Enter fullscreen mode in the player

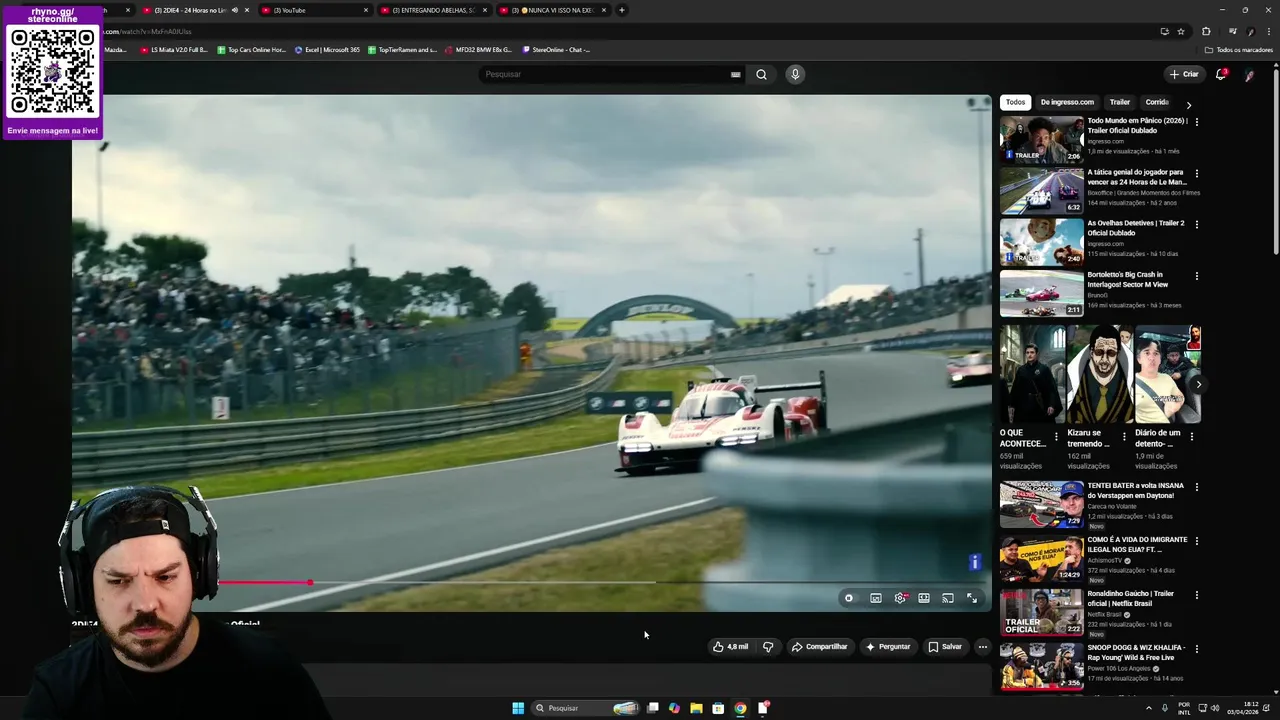[x=972, y=598]
